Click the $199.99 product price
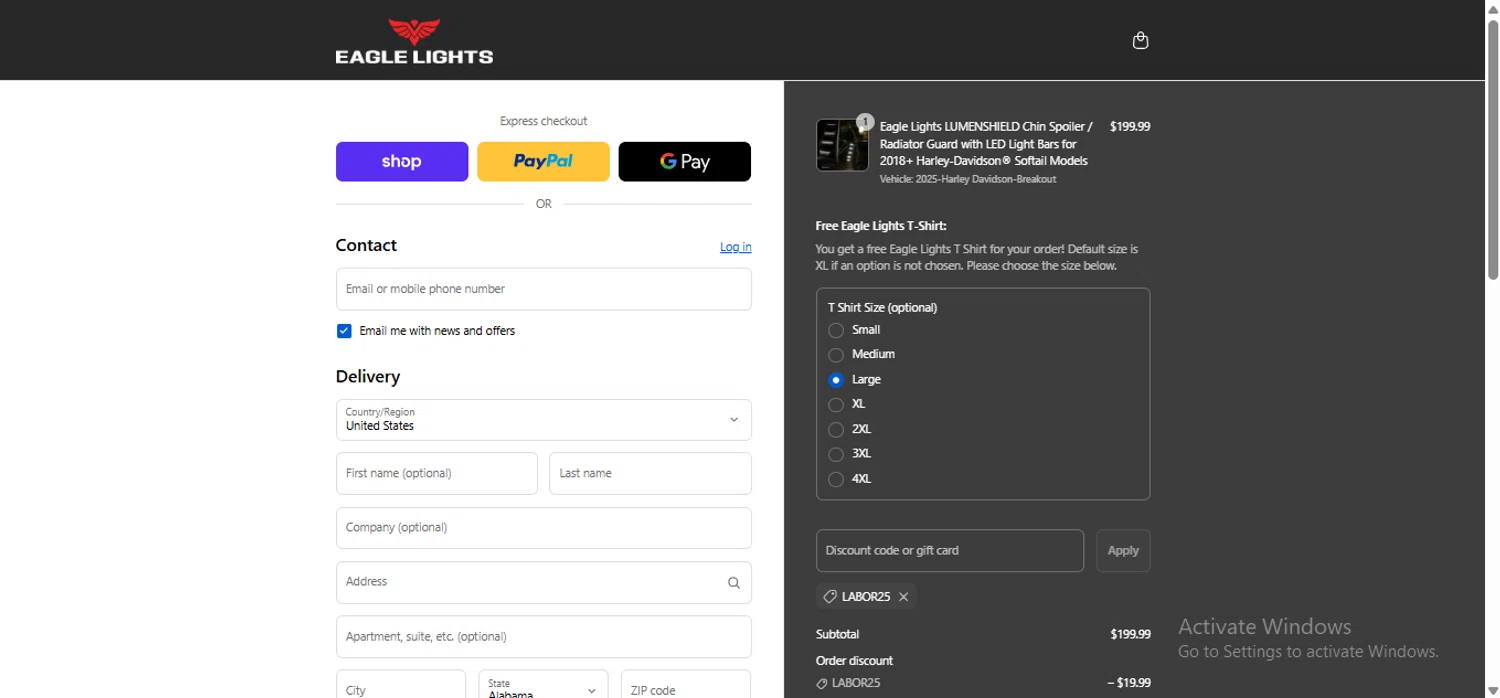Image resolution: width=1500 pixels, height=698 pixels. tap(1130, 127)
